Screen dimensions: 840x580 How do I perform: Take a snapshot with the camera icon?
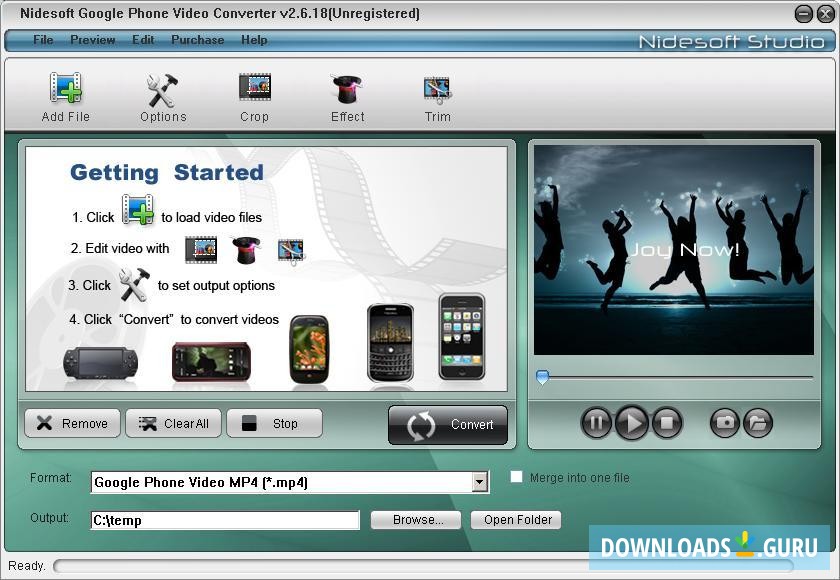click(725, 423)
